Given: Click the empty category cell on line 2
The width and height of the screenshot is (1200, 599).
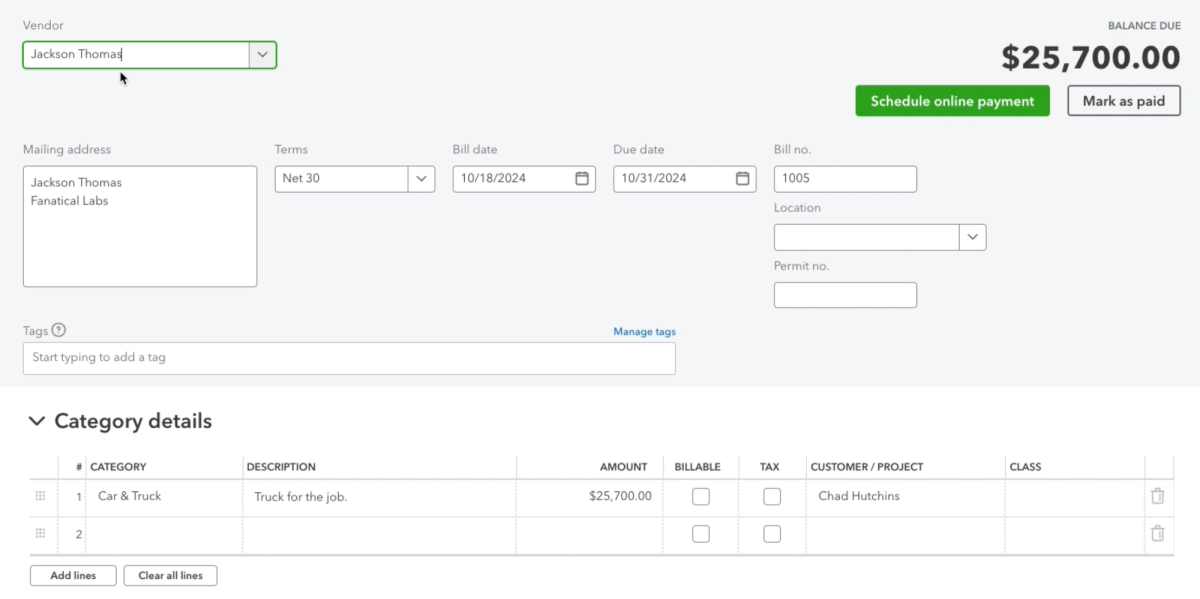Looking at the screenshot, I should pyautogui.click(x=164, y=535).
